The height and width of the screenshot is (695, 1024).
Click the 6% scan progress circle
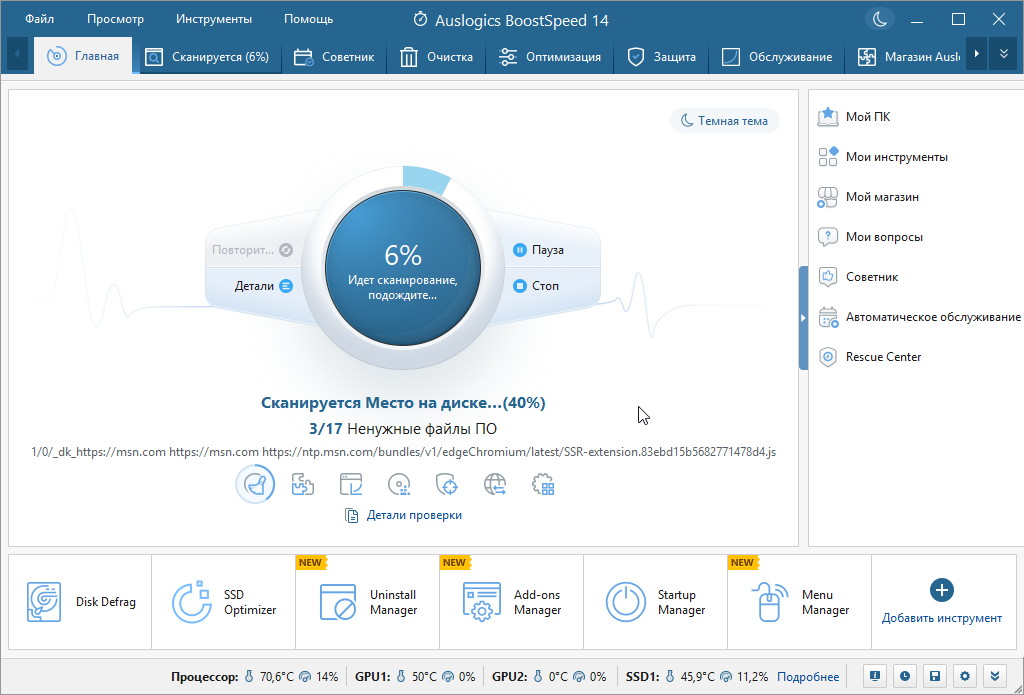[x=403, y=268]
